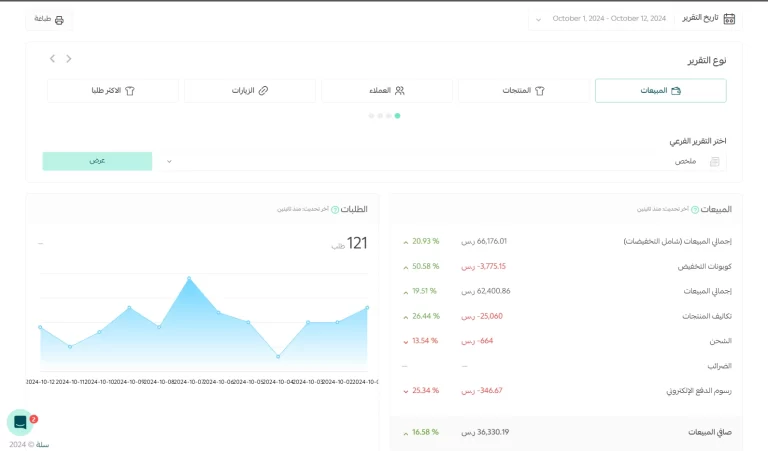Open the October 2024 date range dropdown

pyautogui.click(x=610, y=19)
